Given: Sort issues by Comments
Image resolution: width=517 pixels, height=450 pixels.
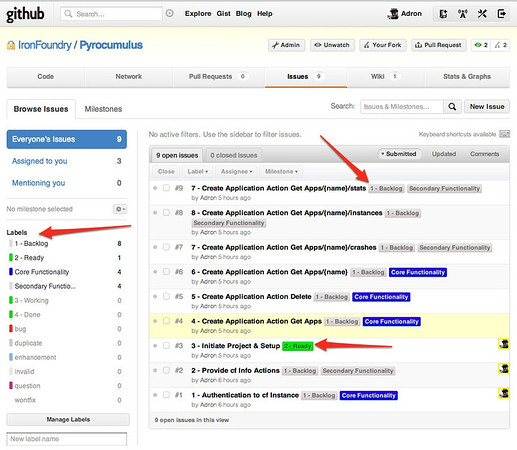Looking at the screenshot, I should (485, 154).
